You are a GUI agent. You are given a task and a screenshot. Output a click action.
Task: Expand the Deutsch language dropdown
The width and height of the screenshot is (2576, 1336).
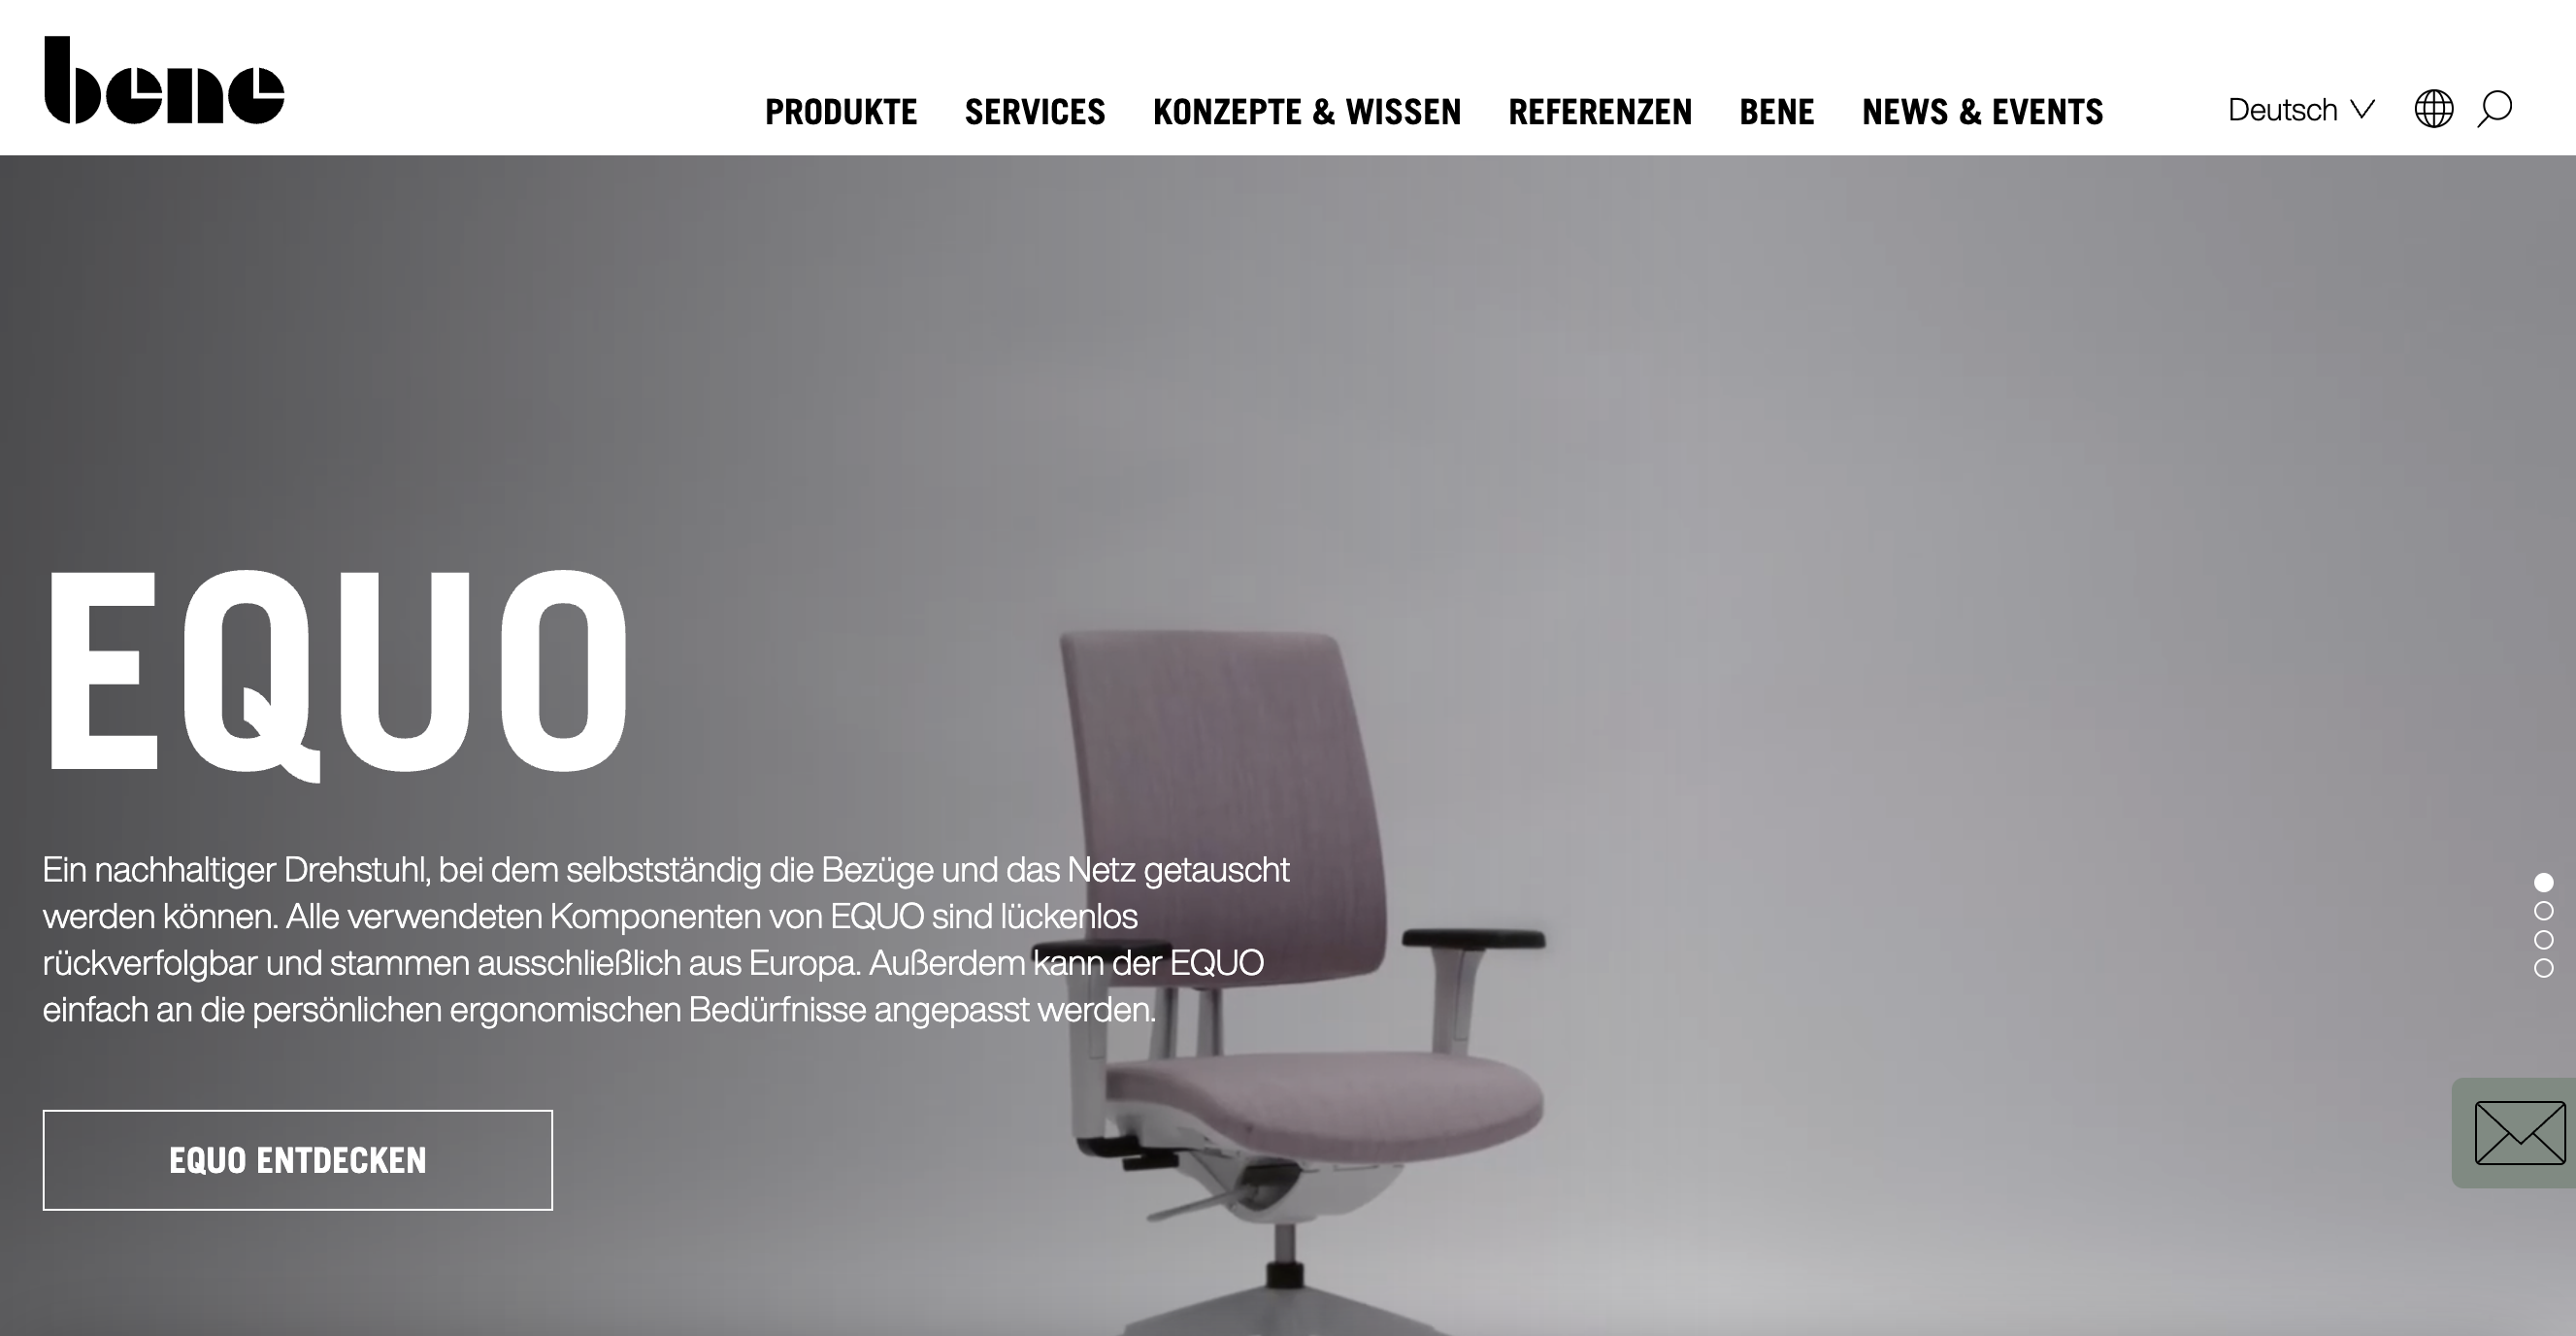tap(2301, 109)
